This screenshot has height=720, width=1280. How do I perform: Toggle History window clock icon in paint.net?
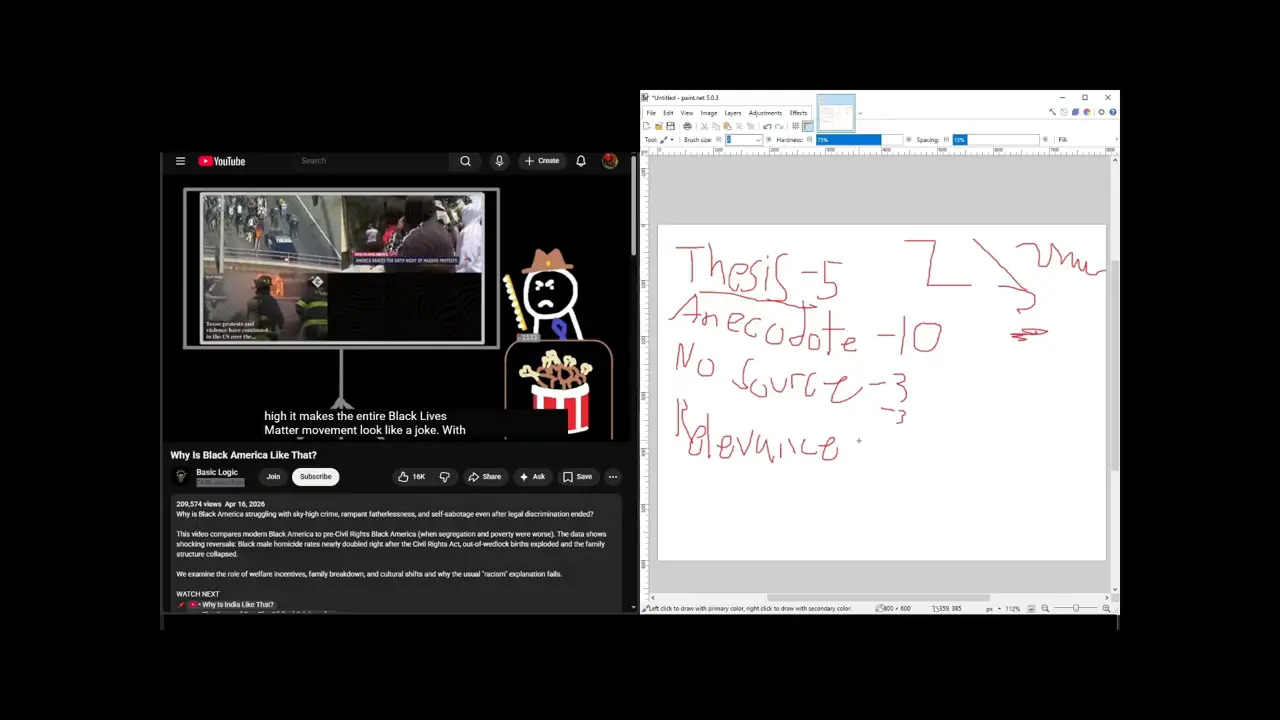tap(1064, 112)
